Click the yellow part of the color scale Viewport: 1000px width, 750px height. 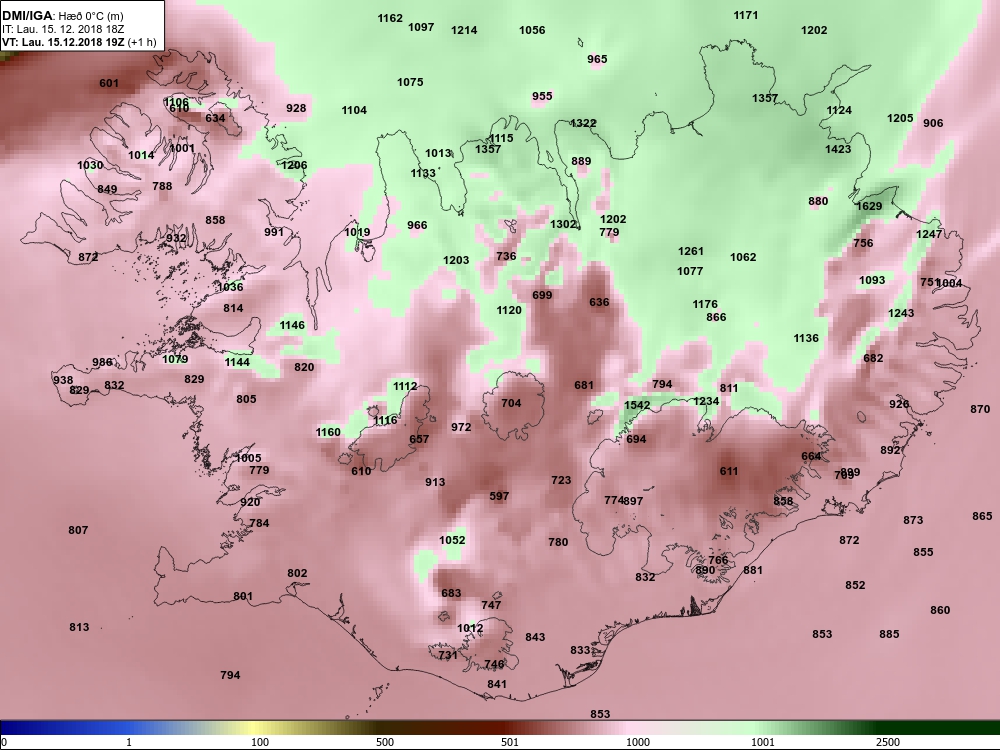pyautogui.click(x=255, y=728)
